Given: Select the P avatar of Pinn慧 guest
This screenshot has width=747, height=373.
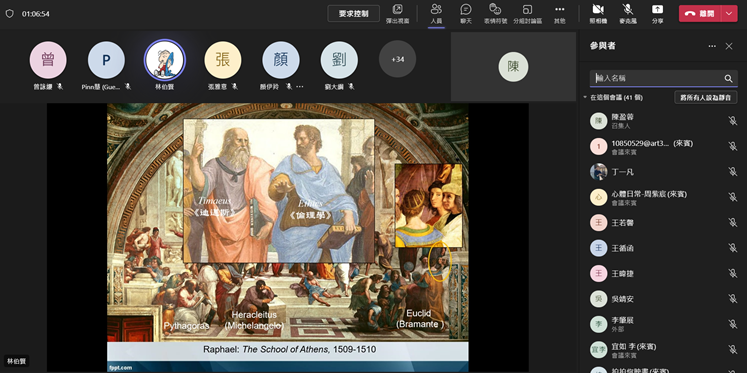Looking at the screenshot, I should [106, 60].
